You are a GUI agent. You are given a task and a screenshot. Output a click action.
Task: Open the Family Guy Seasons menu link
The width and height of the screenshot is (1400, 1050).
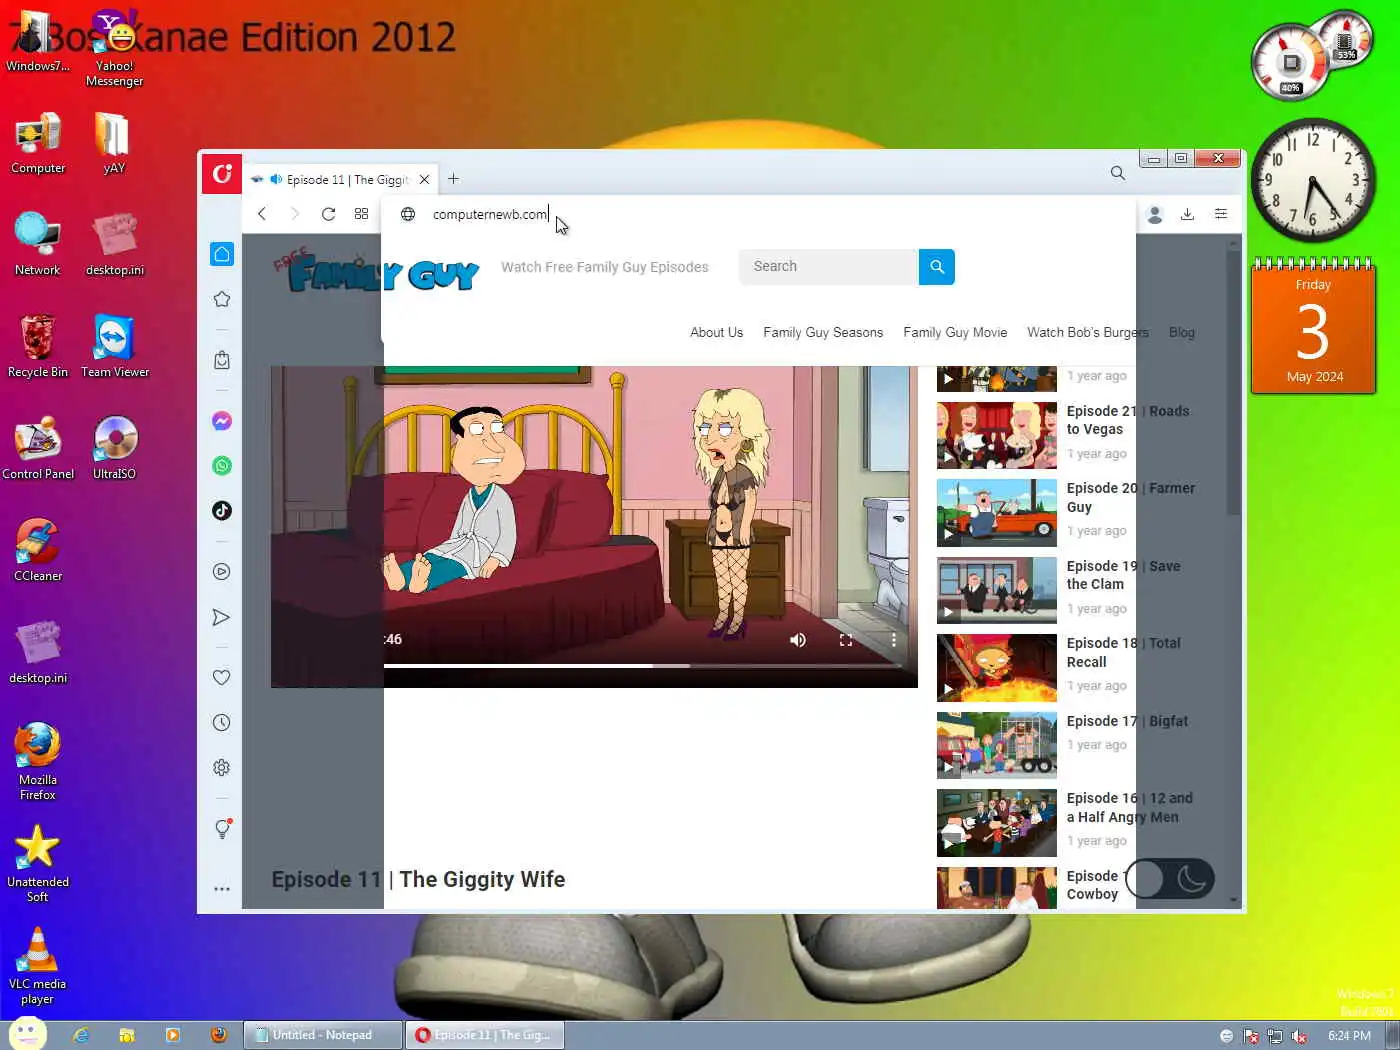(x=823, y=332)
